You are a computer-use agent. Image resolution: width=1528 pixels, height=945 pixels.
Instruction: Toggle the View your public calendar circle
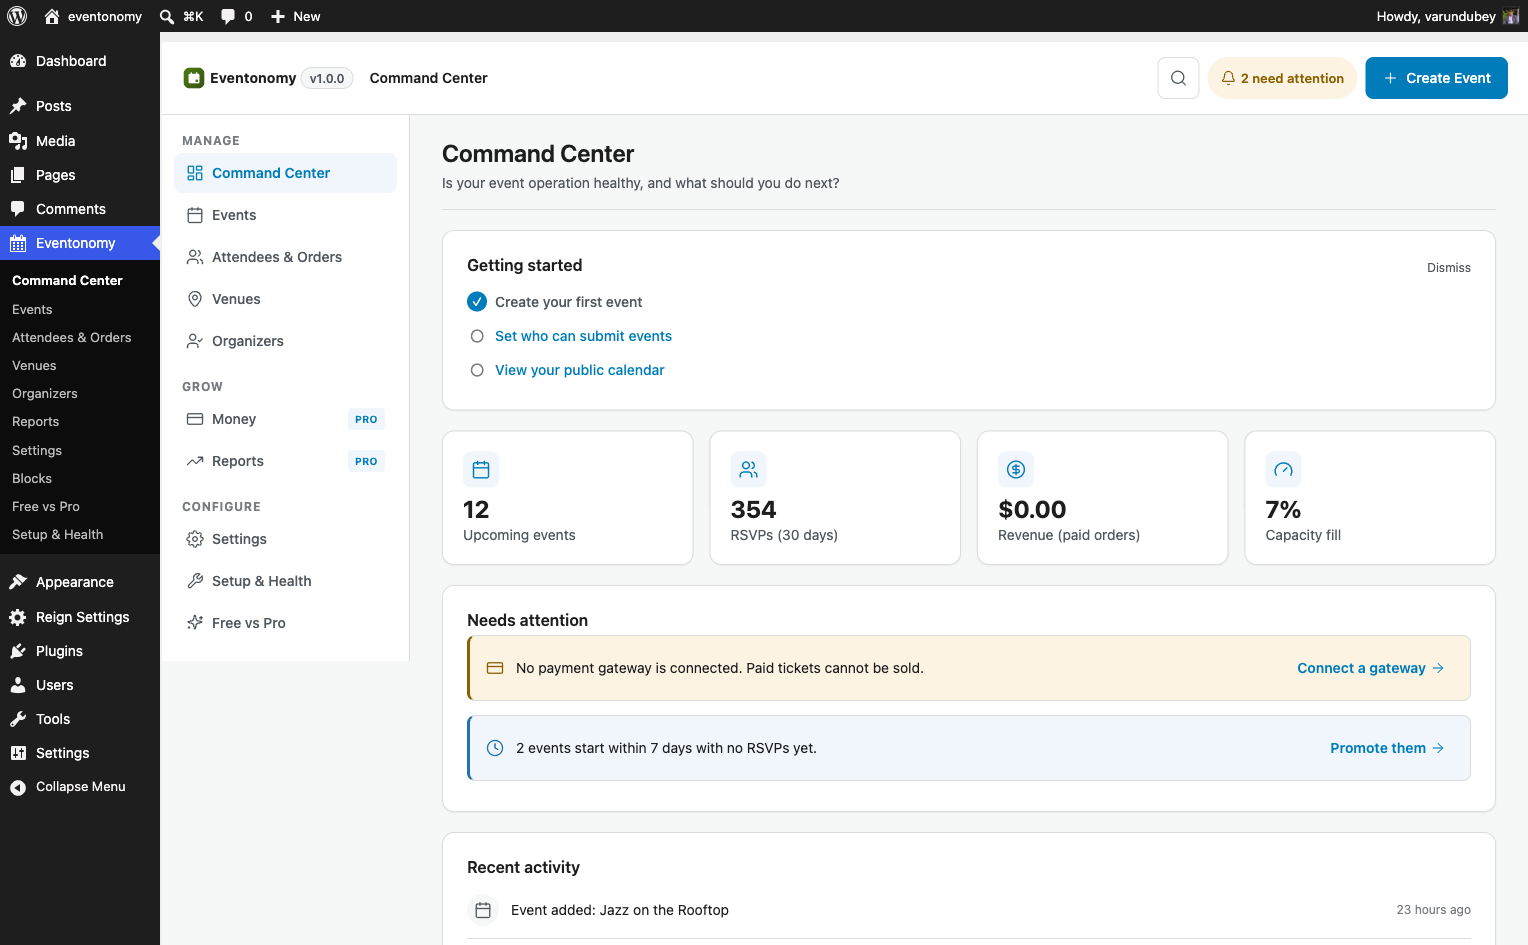(x=477, y=370)
